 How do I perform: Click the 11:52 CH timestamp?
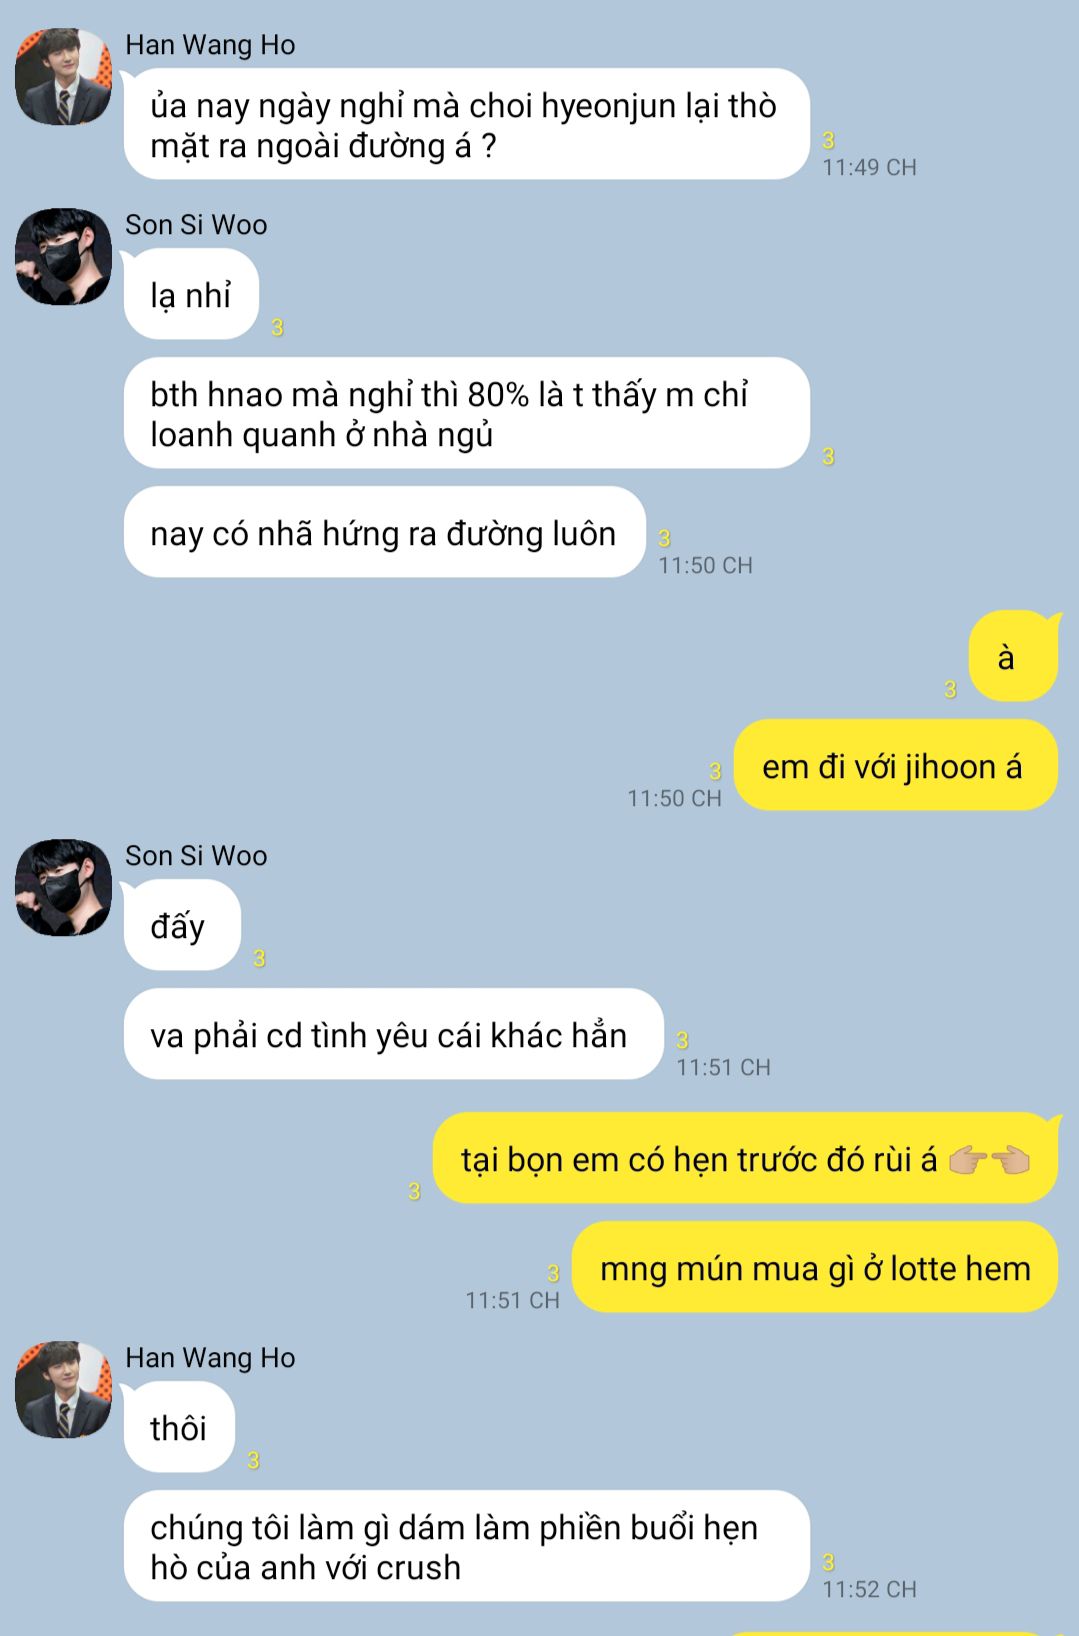pyautogui.click(x=869, y=1589)
